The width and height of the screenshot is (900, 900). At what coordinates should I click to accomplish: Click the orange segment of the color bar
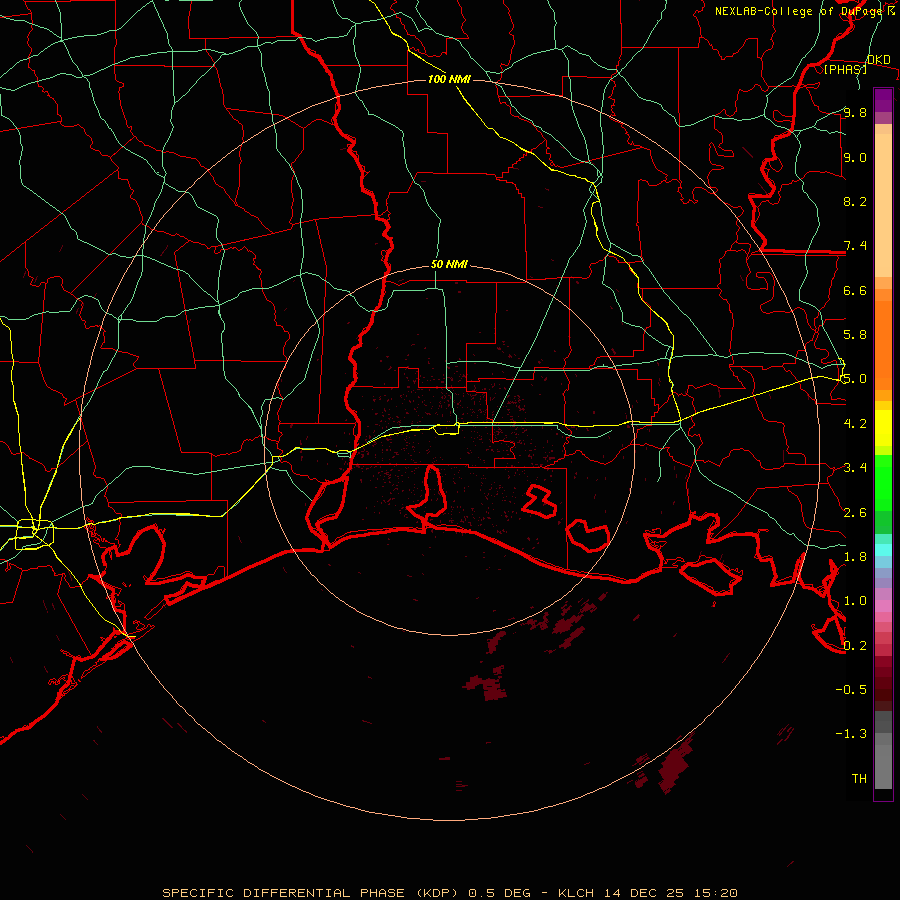tap(883, 346)
